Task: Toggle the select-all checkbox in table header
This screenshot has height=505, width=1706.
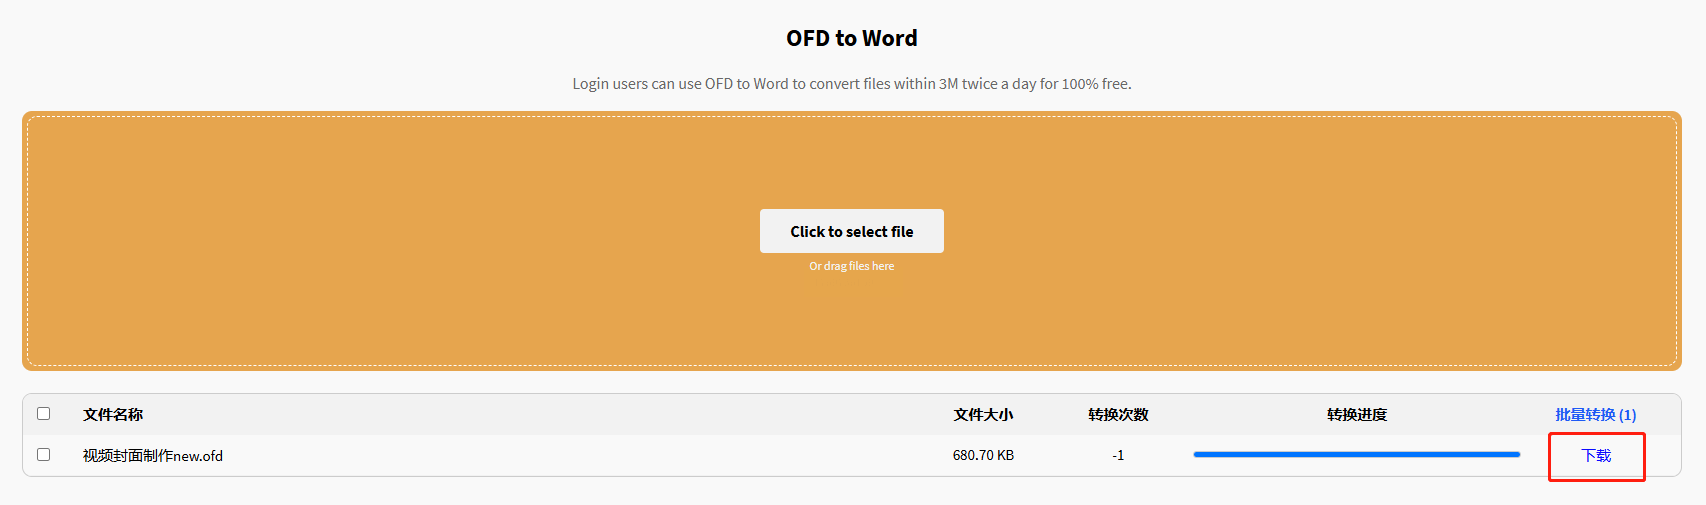Action: pyautogui.click(x=44, y=414)
